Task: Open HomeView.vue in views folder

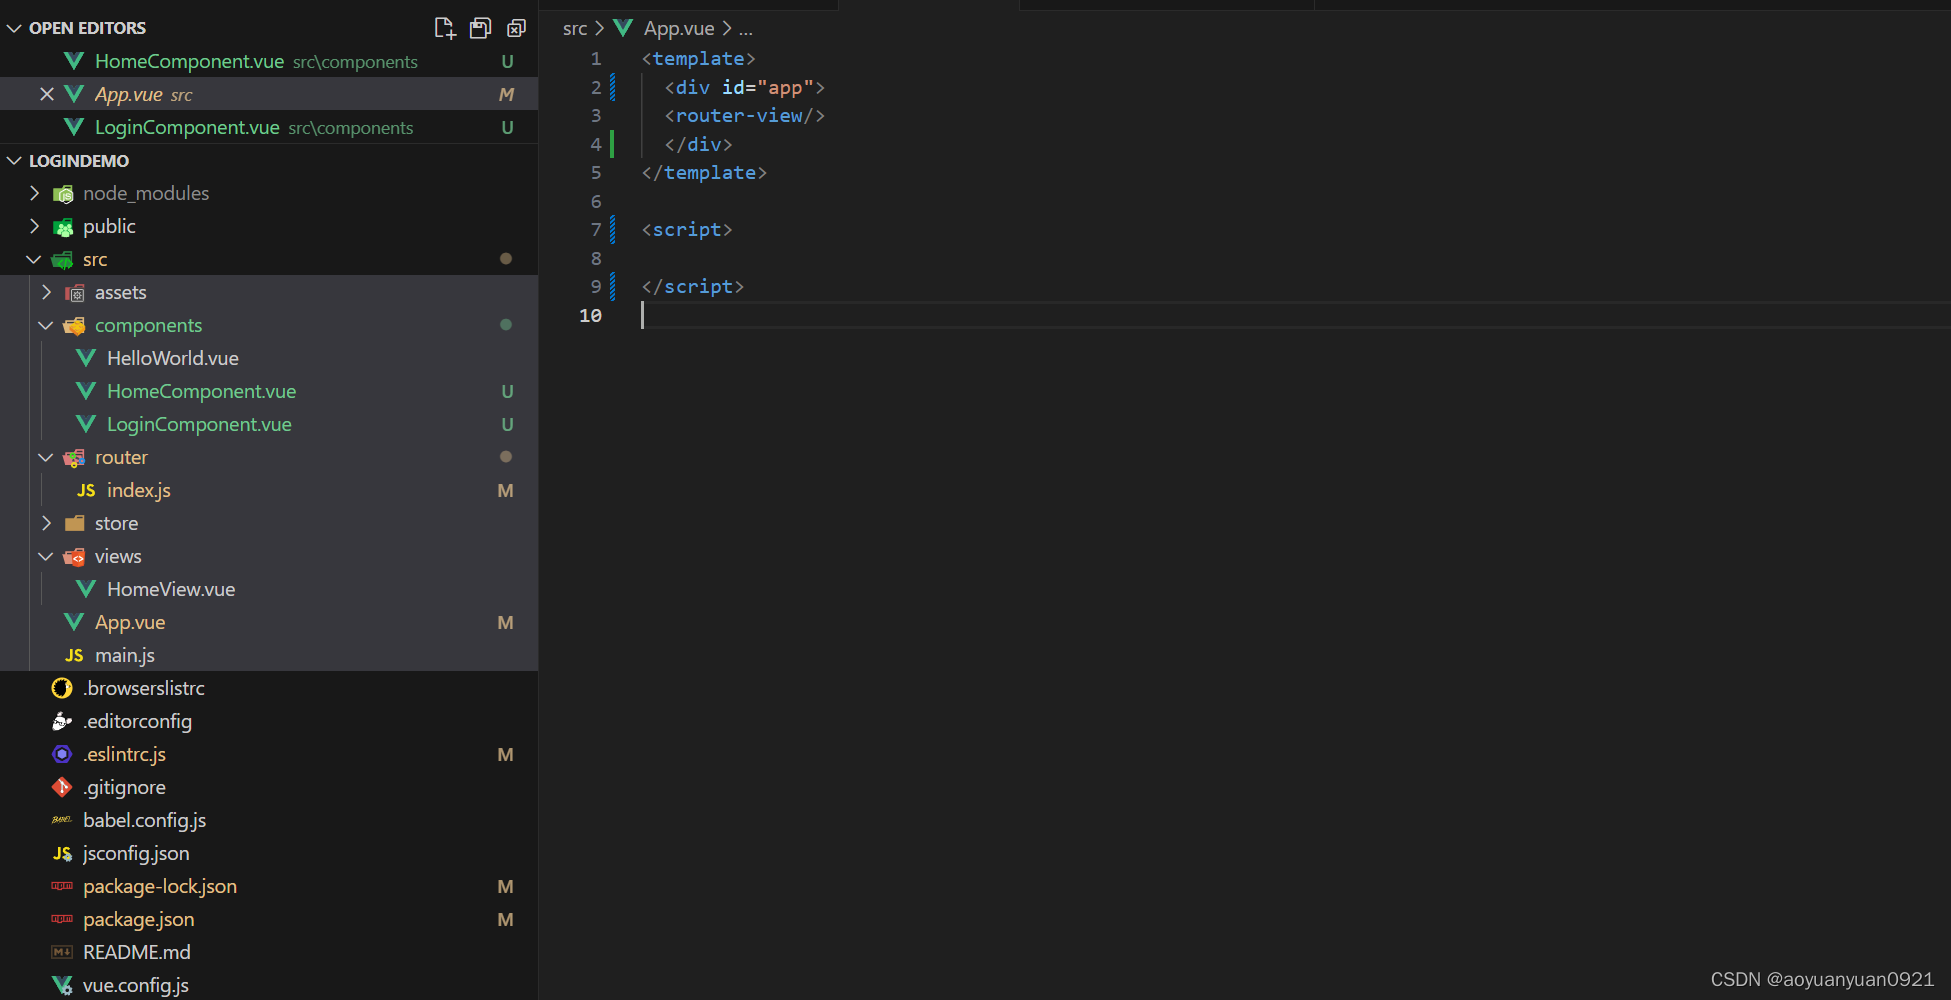Action: pyautogui.click(x=269, y=589)
